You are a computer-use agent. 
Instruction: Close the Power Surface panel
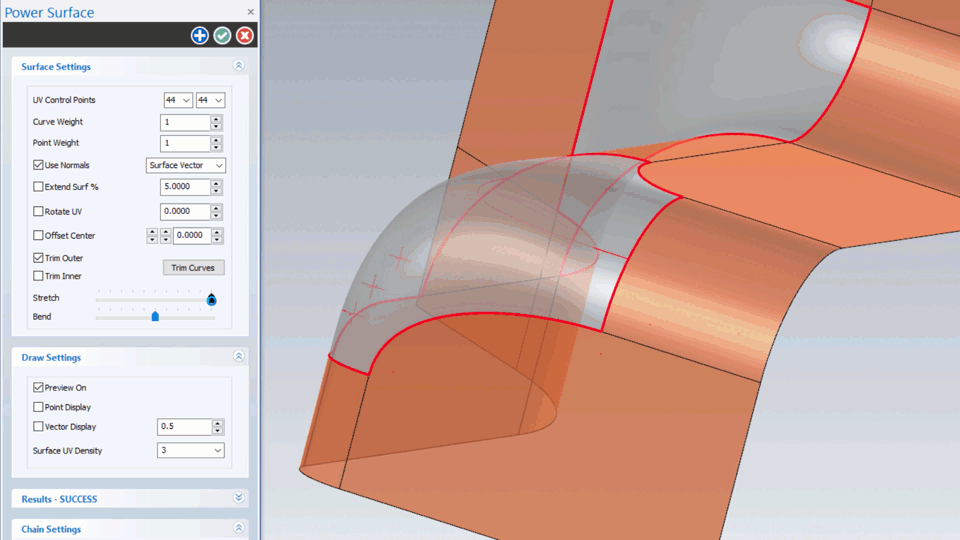tap(250, 12)
